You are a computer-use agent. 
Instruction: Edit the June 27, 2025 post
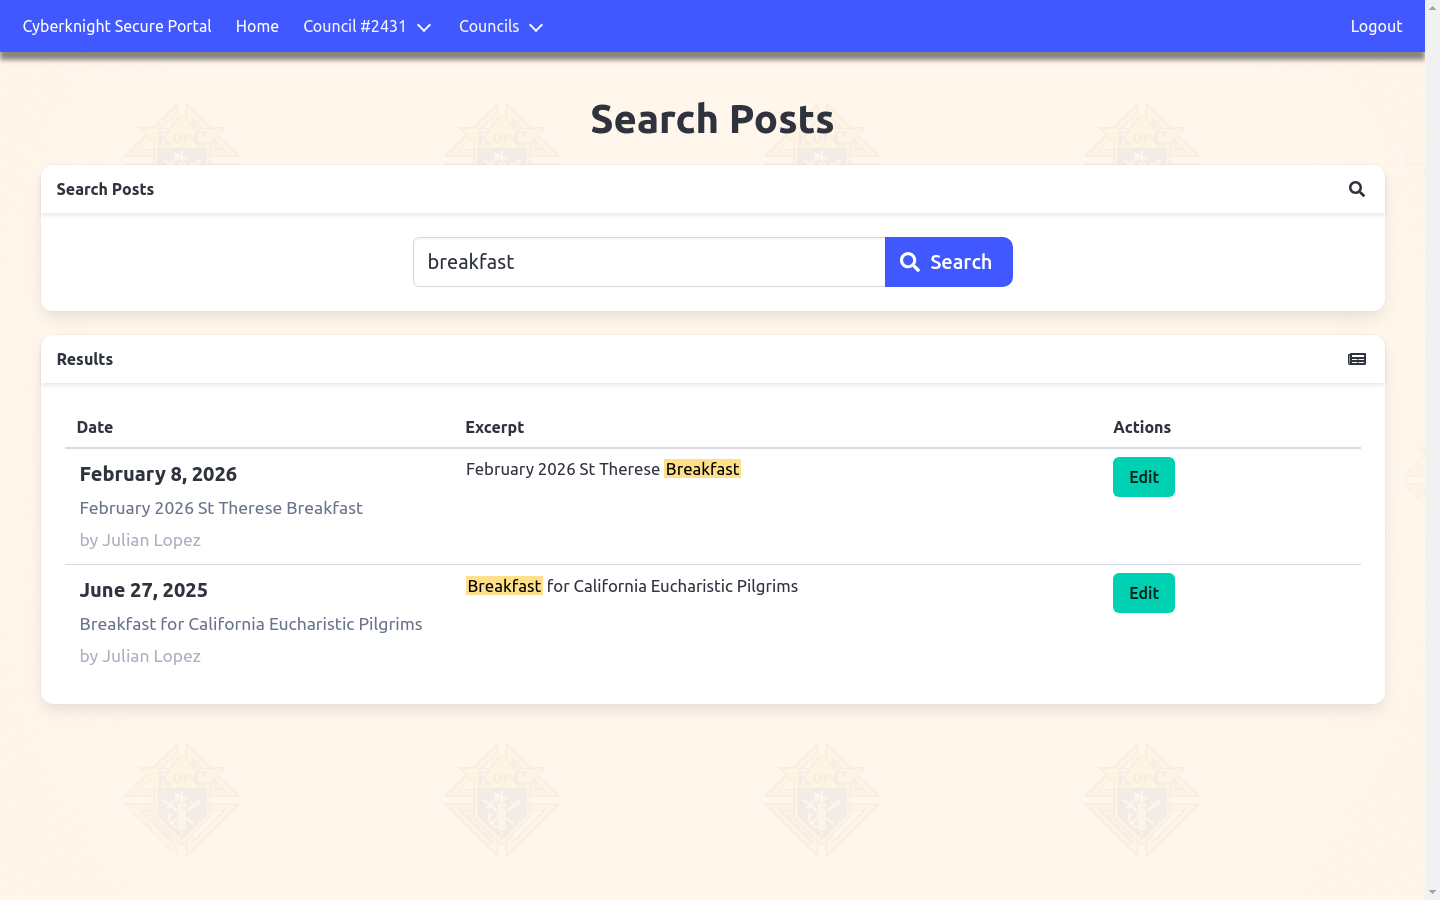(x=1143, y=593)
